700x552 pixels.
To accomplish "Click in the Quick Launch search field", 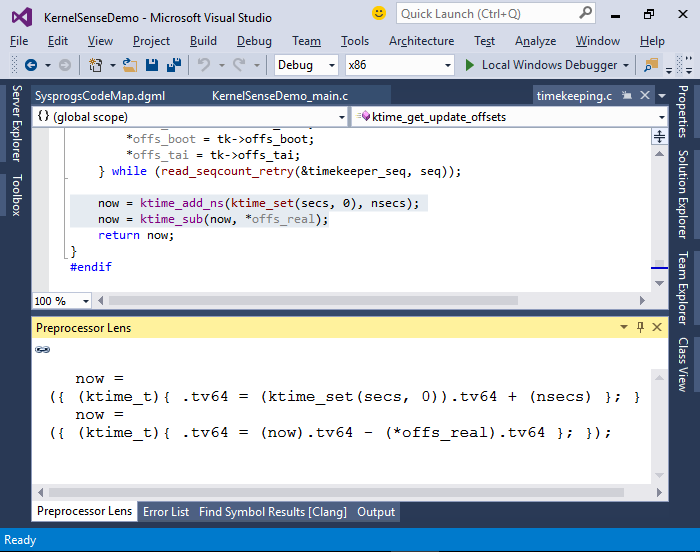I will pos(487,13).
